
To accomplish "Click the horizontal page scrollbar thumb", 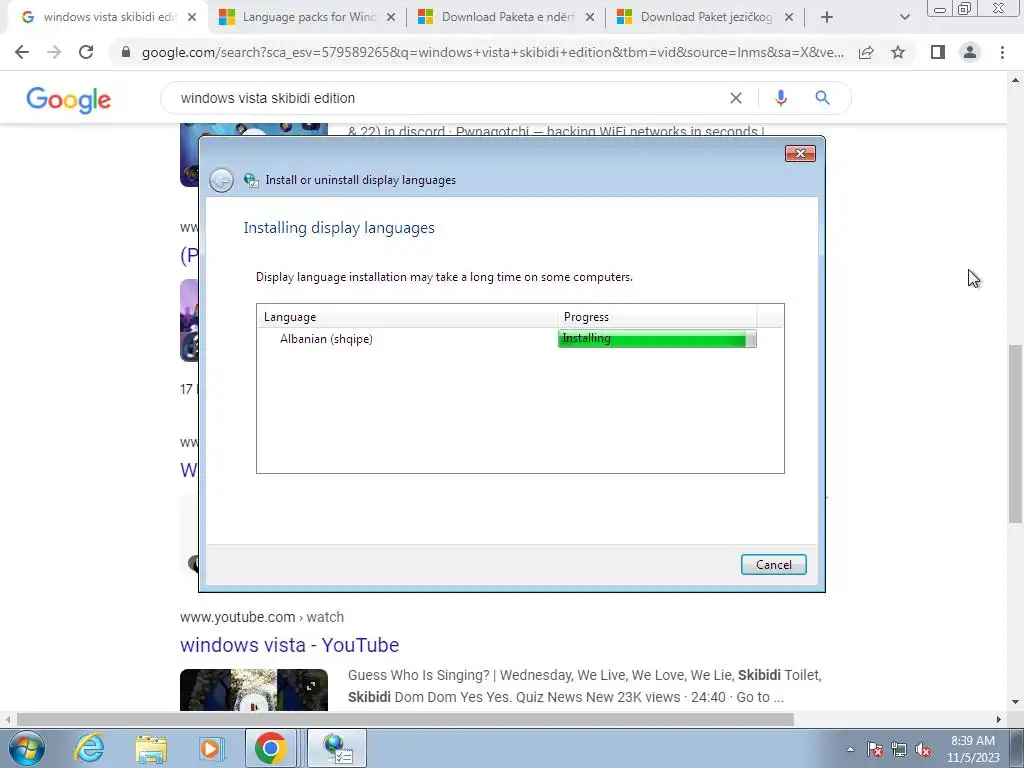I will 405,720.
